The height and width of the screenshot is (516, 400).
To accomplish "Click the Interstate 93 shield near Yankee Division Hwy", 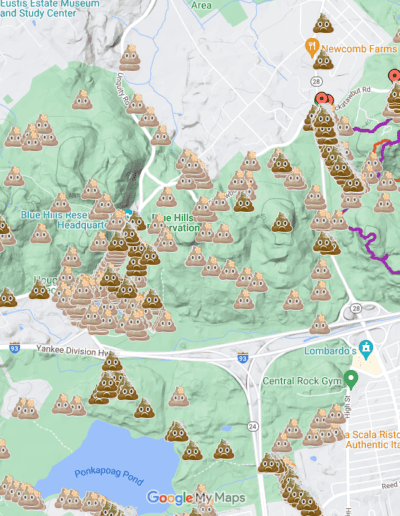I will tap(14, 347).
